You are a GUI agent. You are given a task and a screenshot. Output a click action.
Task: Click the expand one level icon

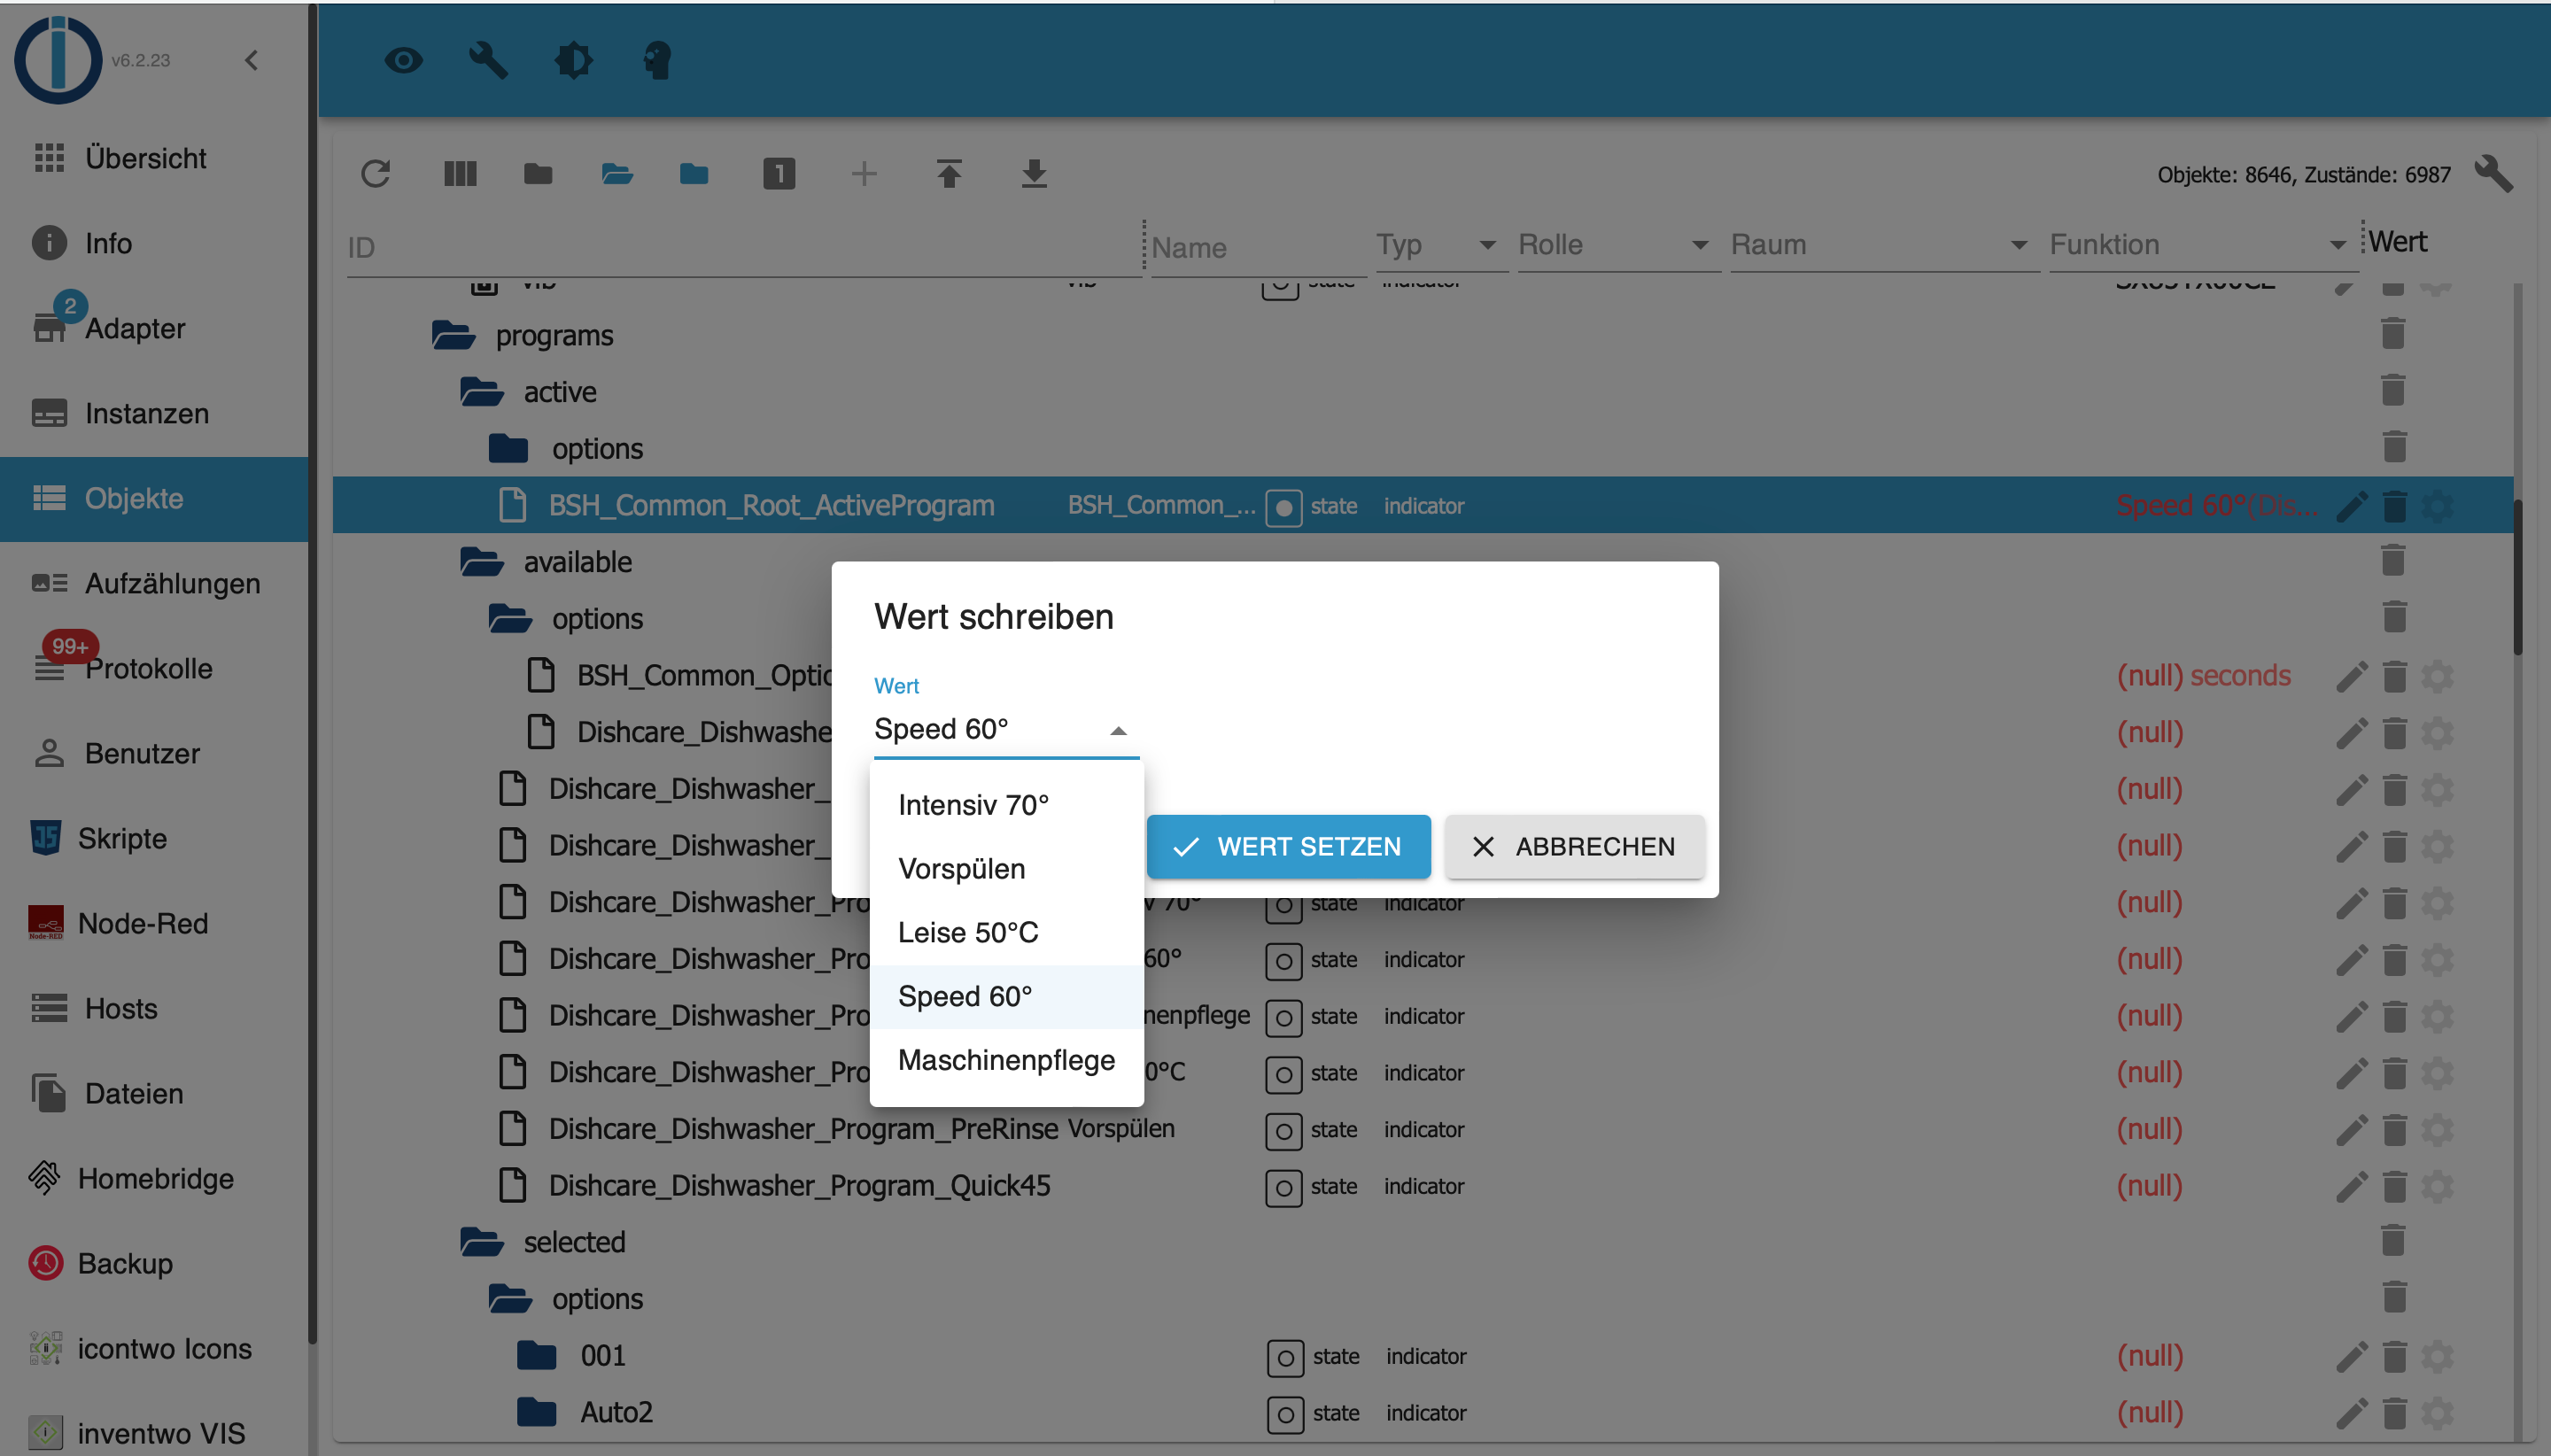(779, 174)
